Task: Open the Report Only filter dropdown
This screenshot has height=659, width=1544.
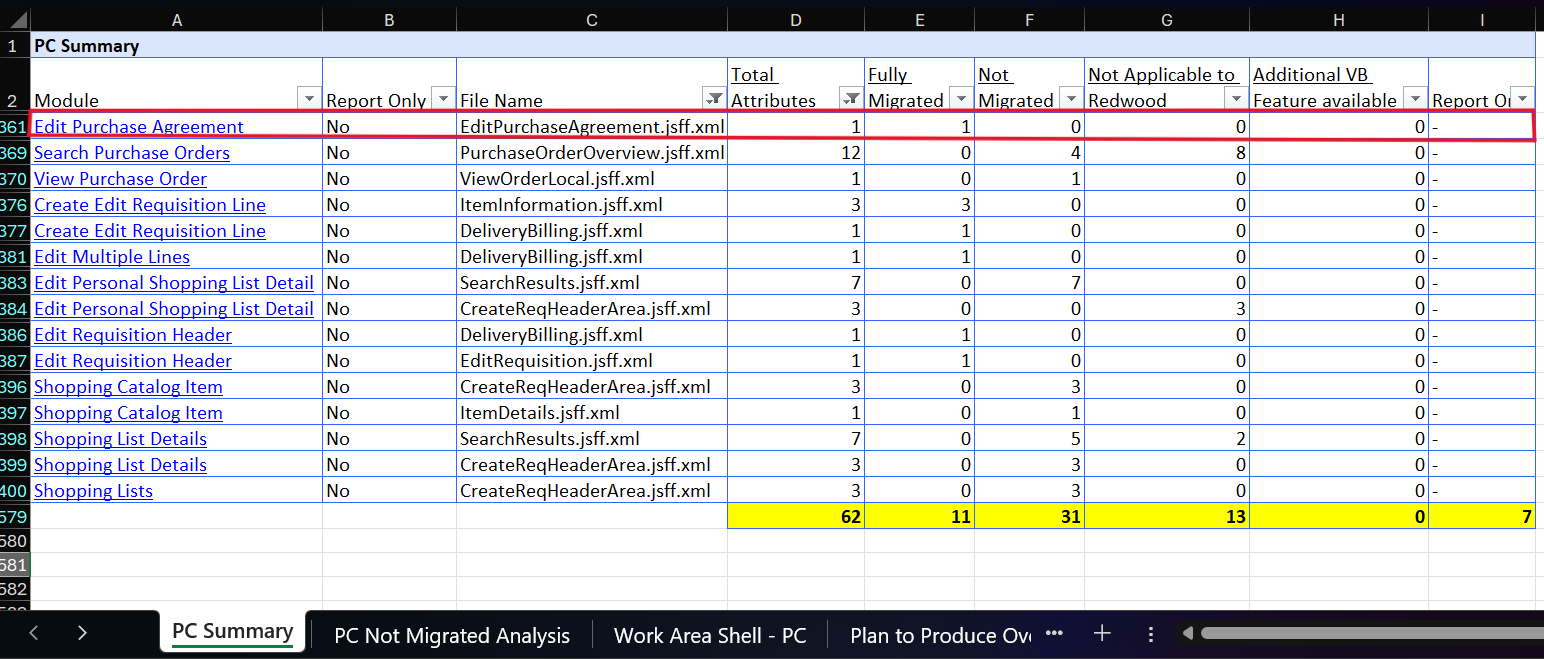Action: point(443,99)
